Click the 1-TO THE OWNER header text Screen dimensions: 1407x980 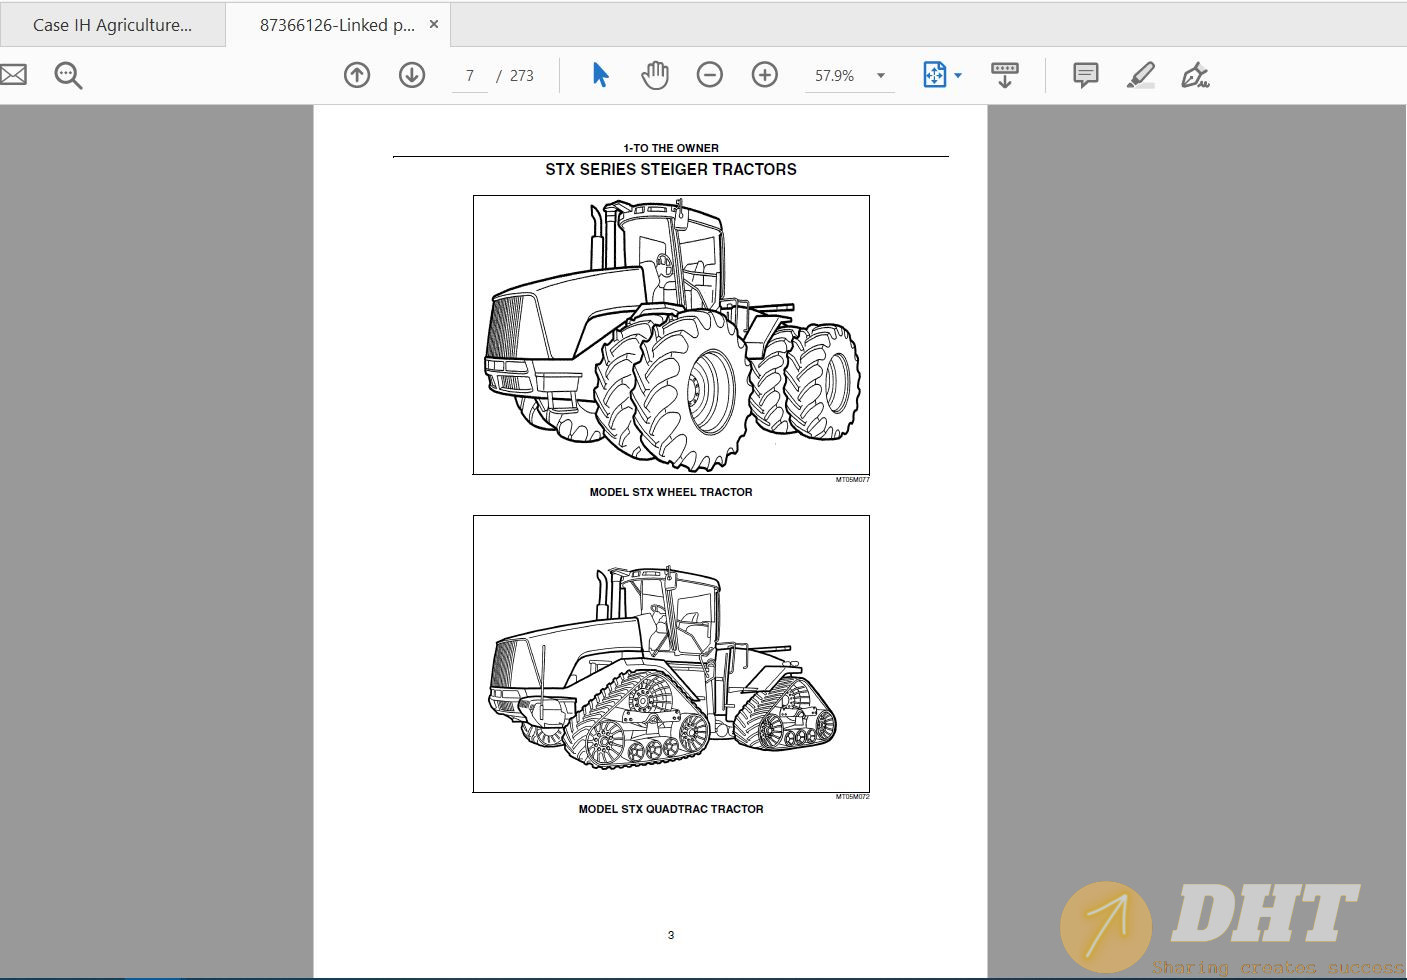[x=671, y=148]
